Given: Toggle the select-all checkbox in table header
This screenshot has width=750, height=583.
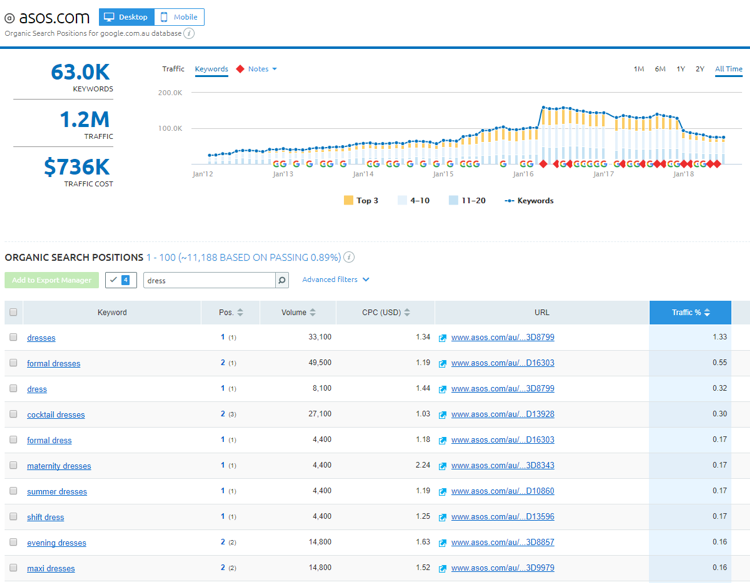Looking at the screenshot, I should point(13,312).
